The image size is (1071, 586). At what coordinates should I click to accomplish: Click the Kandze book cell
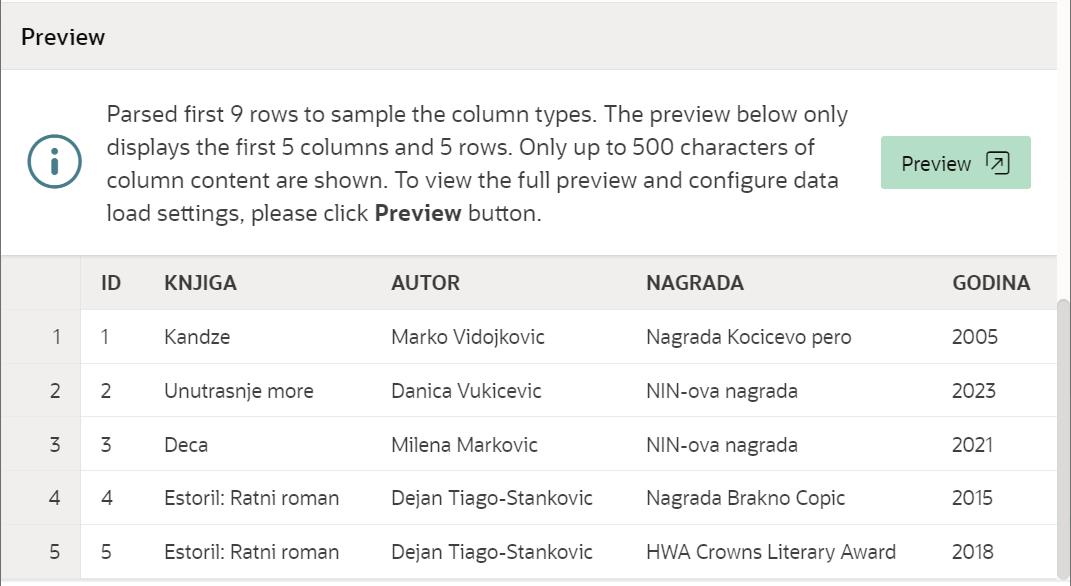pyautogui.click(x=197, y=337)
